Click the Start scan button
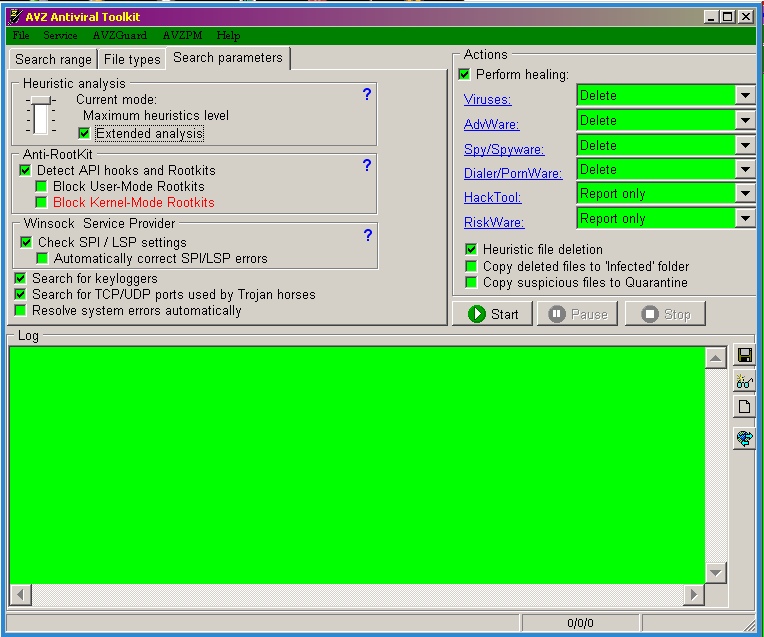The image size is (764, 637). [493, 314]
